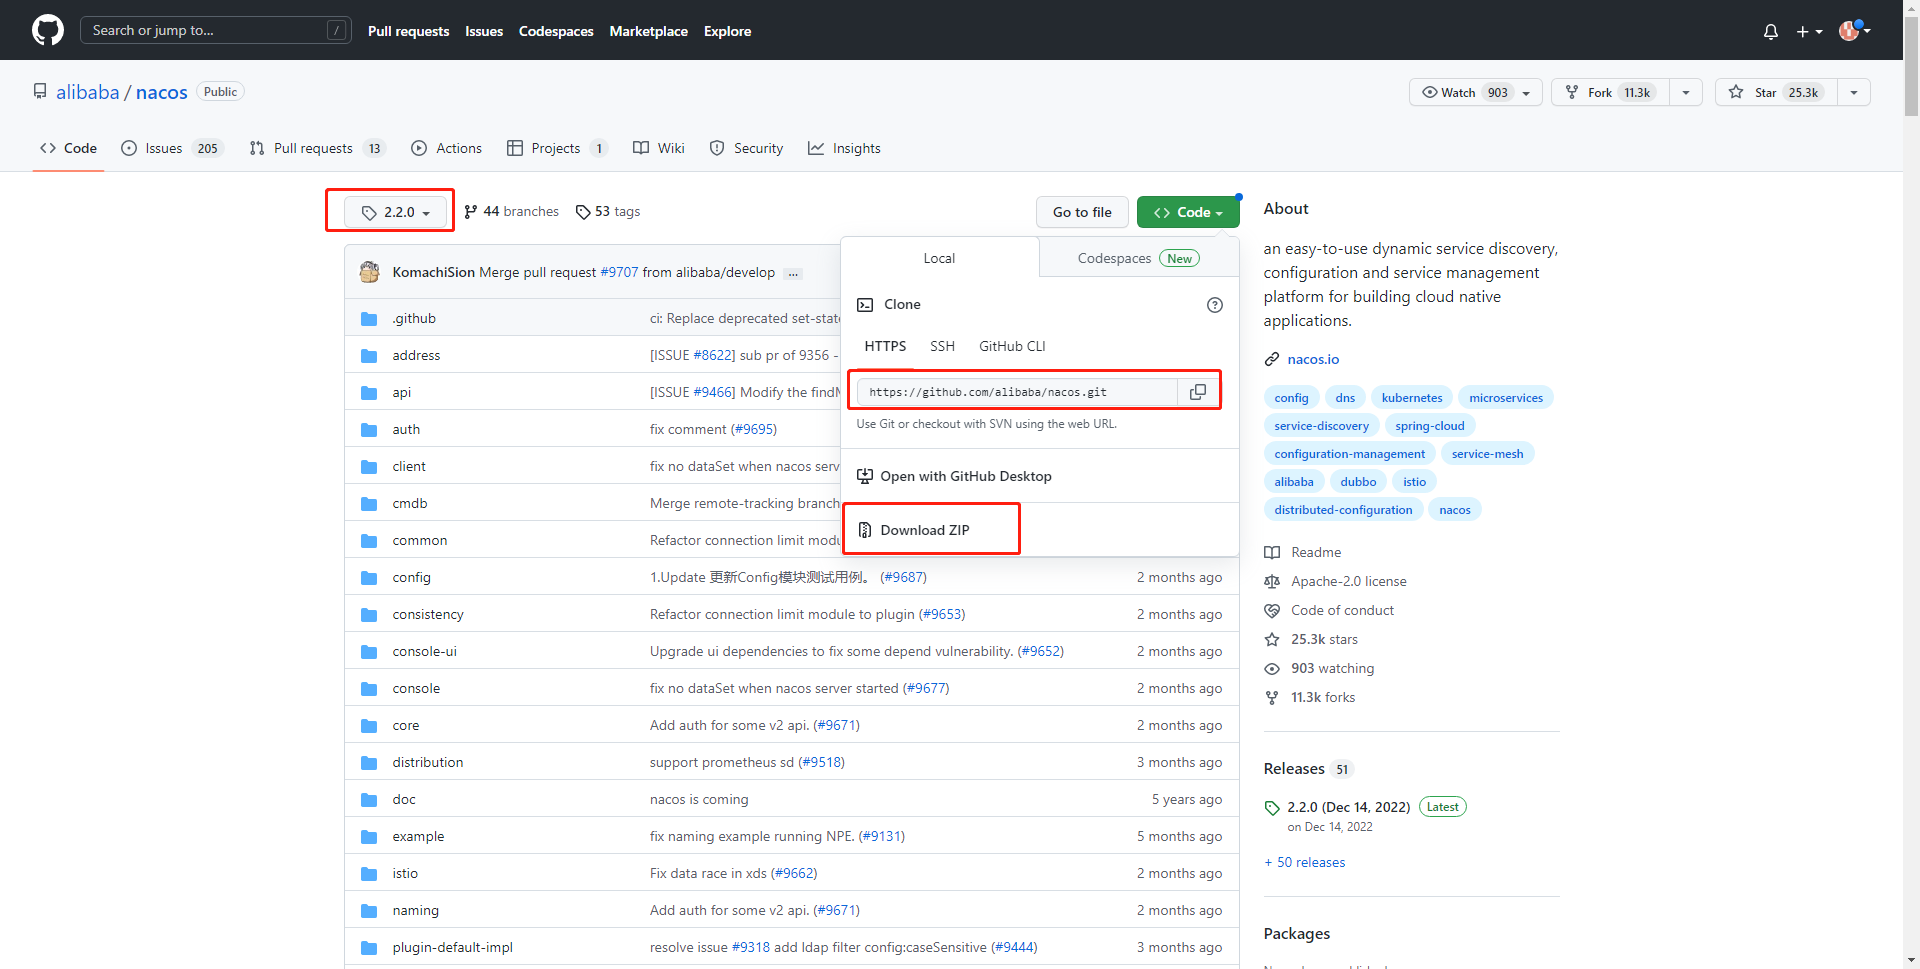Click KomachiSion's commit author avatar

pos(370,272)
